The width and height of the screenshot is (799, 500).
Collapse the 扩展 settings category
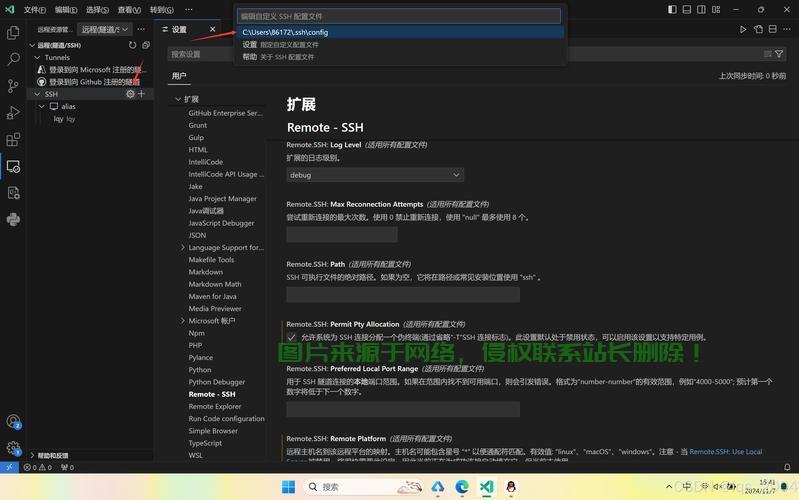coord(178,99)
